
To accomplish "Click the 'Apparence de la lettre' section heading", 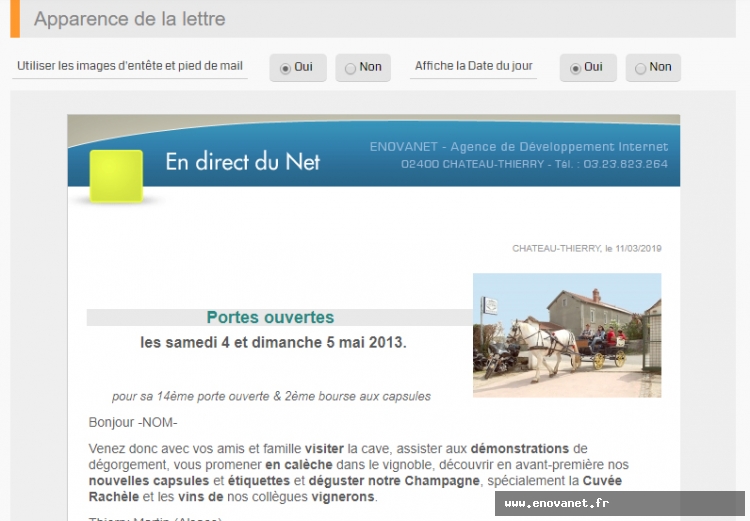I will coord(130,19).
